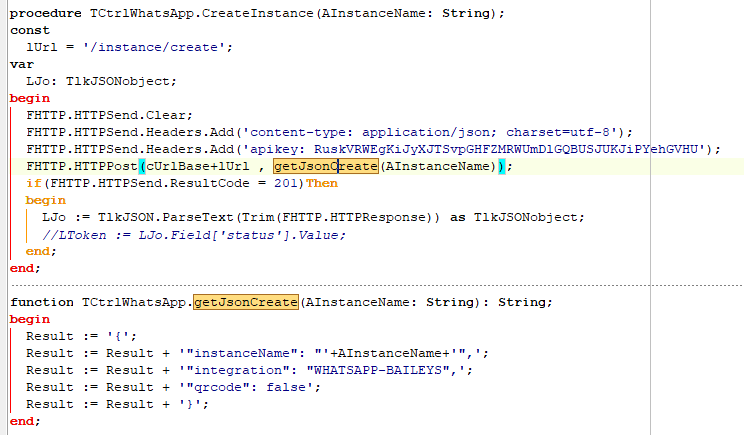Screen dimensions: 744x435
Task: Click the commented LToken line
Action: tap(194, 235)
